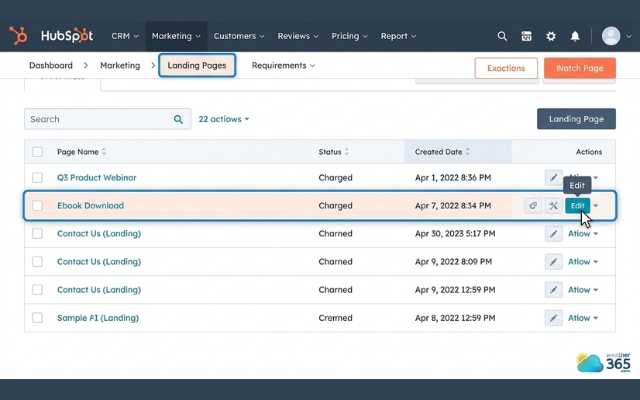Click the pencil icon for Q3 Product Webinar
Image resolution: width=640 pixels, height=400 pixels.
[553, 178]
